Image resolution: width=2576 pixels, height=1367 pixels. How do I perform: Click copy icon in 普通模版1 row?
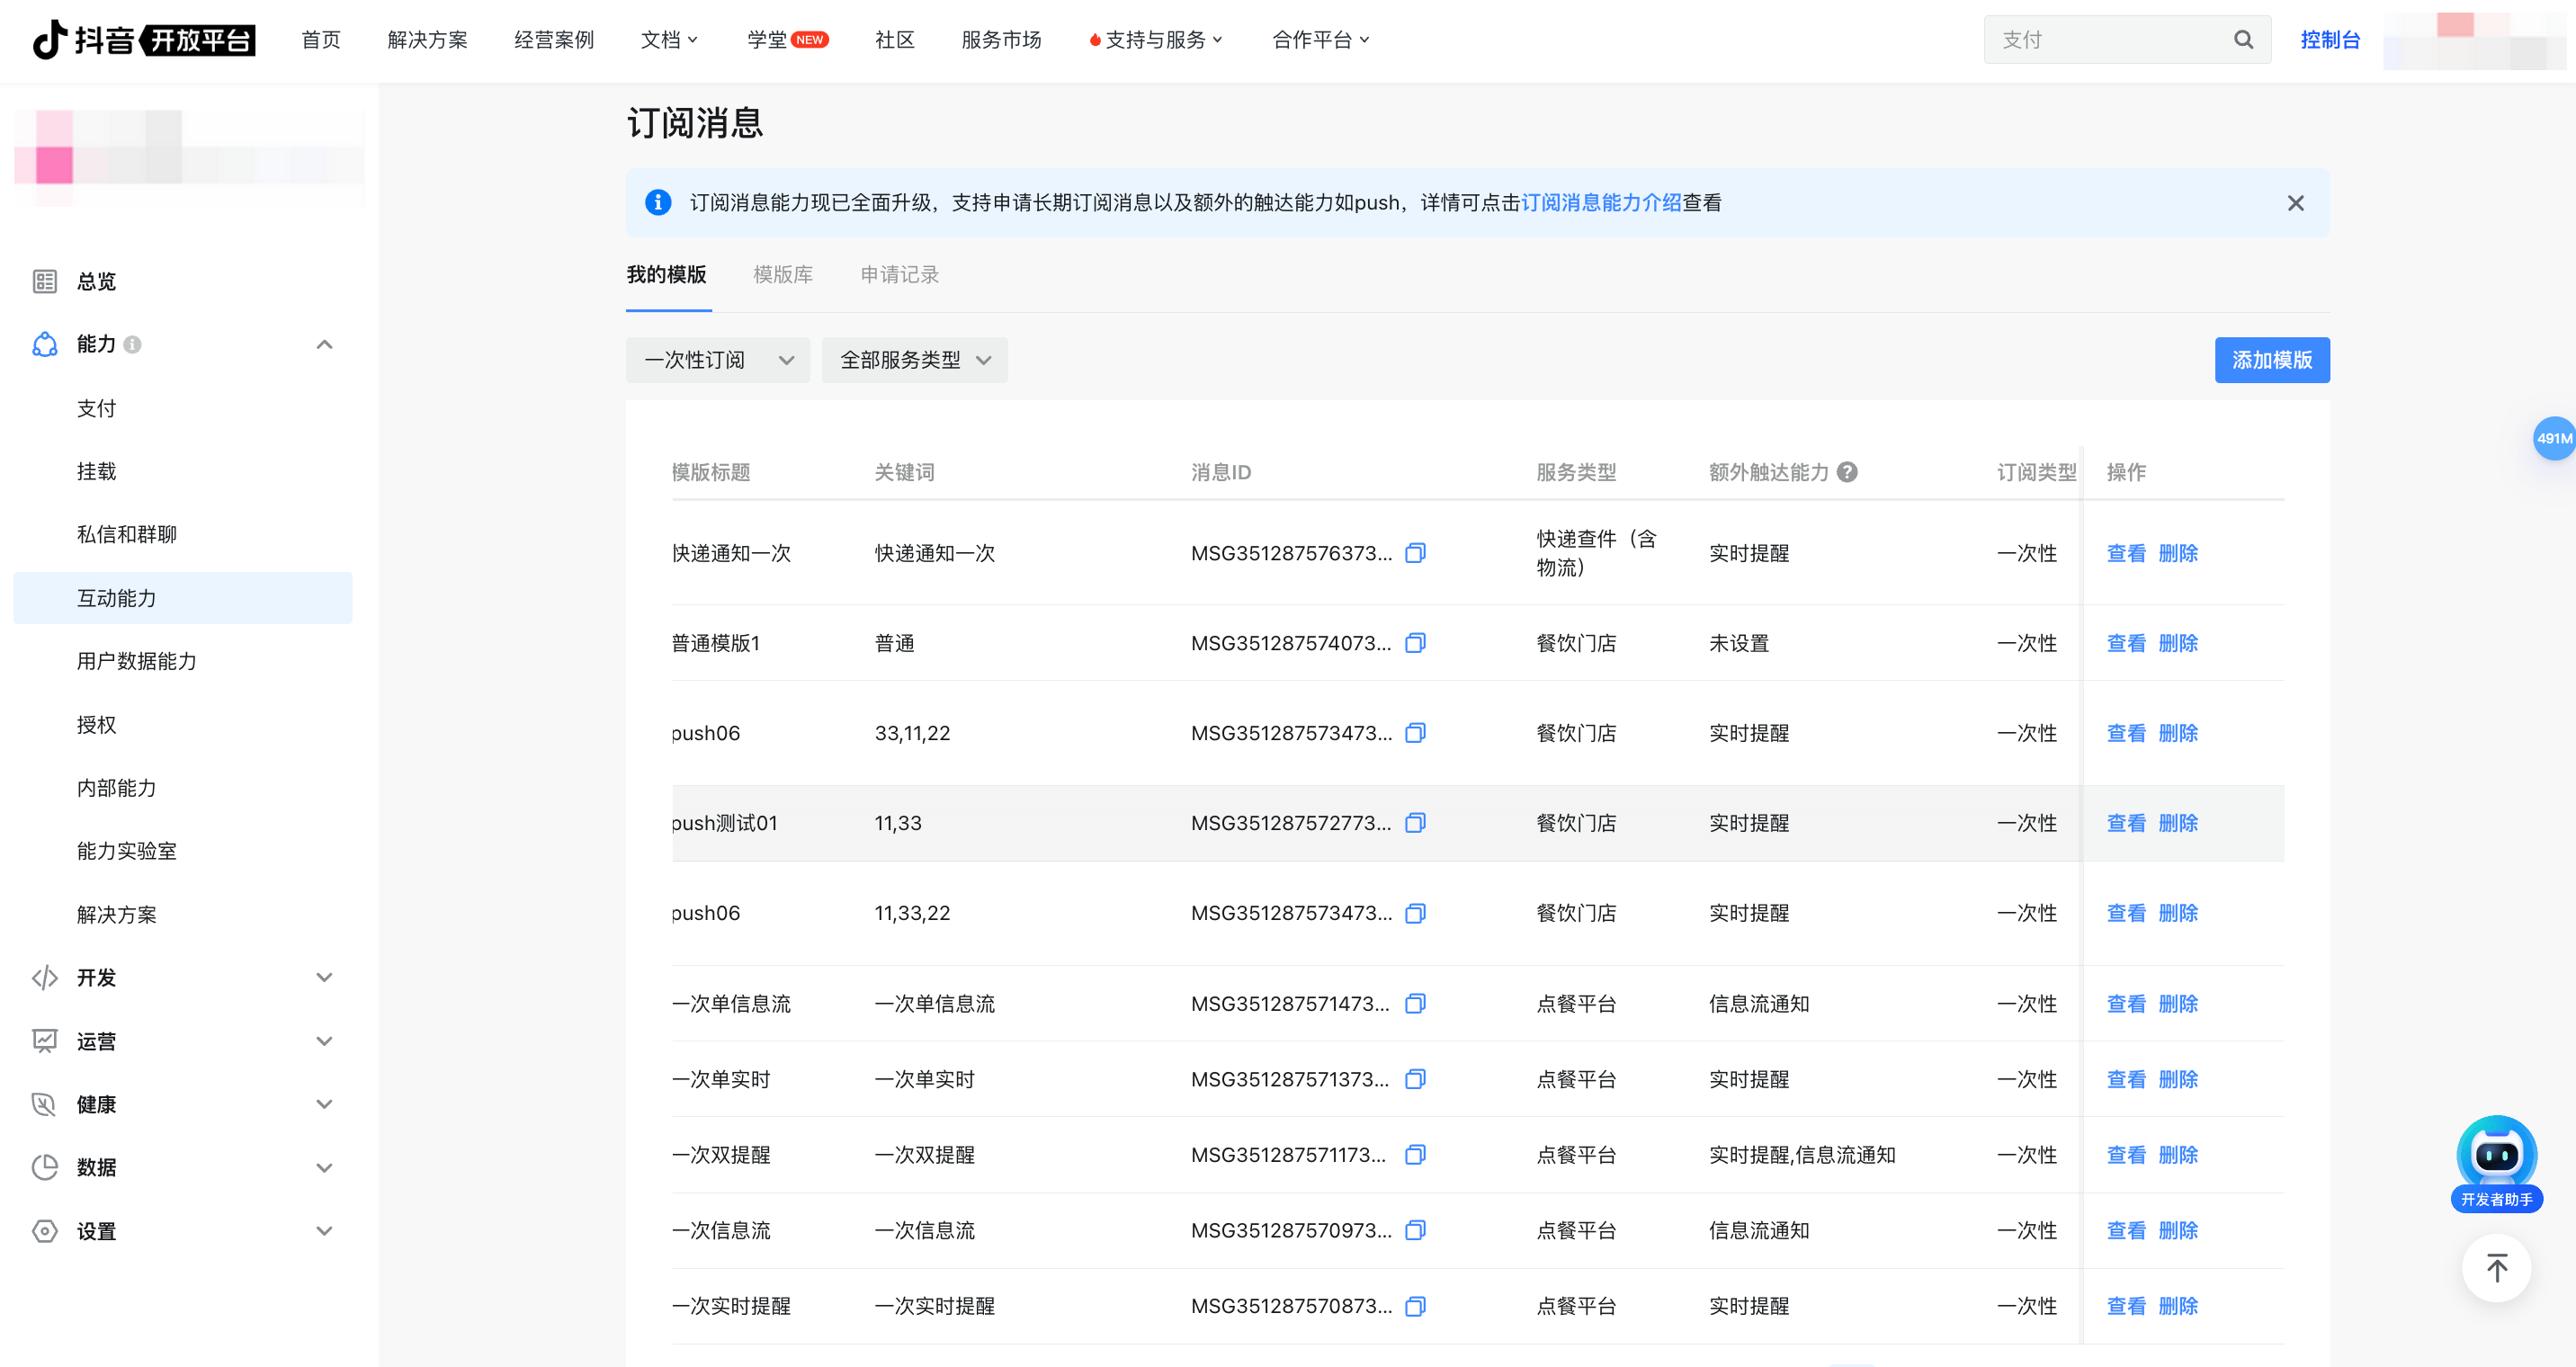coord(1415,643)
